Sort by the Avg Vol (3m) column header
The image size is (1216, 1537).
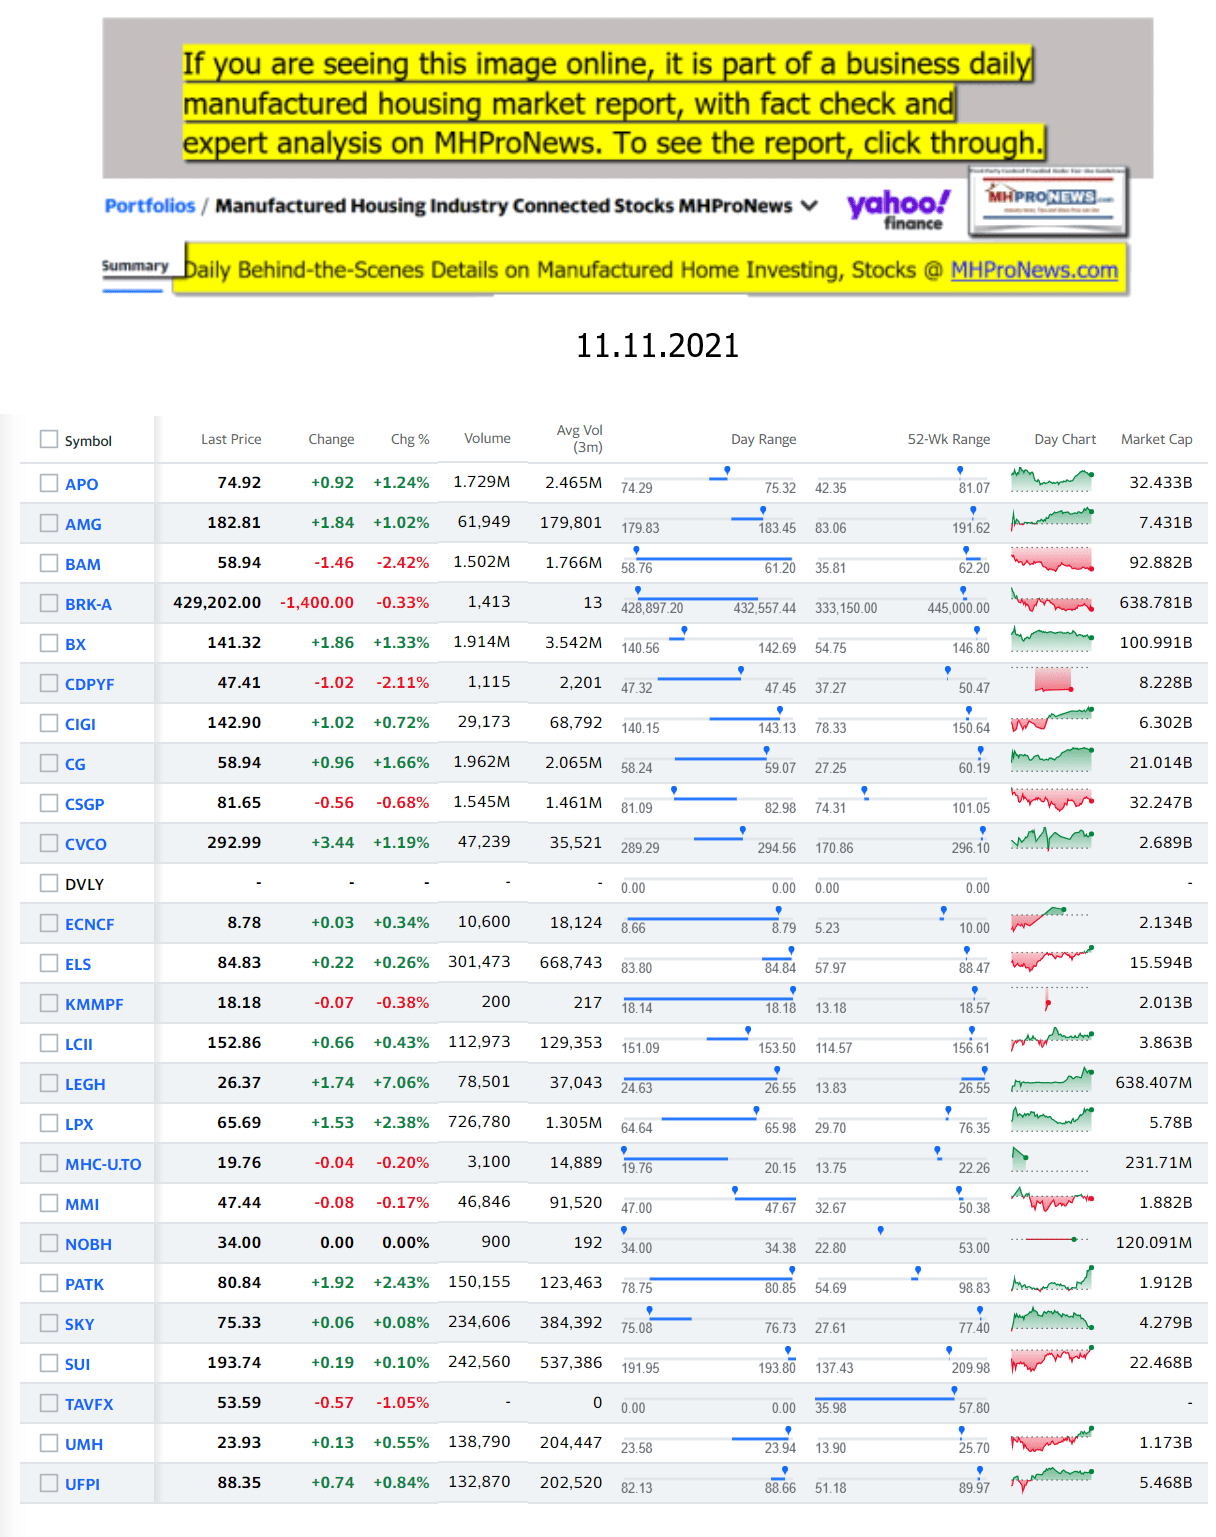coord(580,438)
